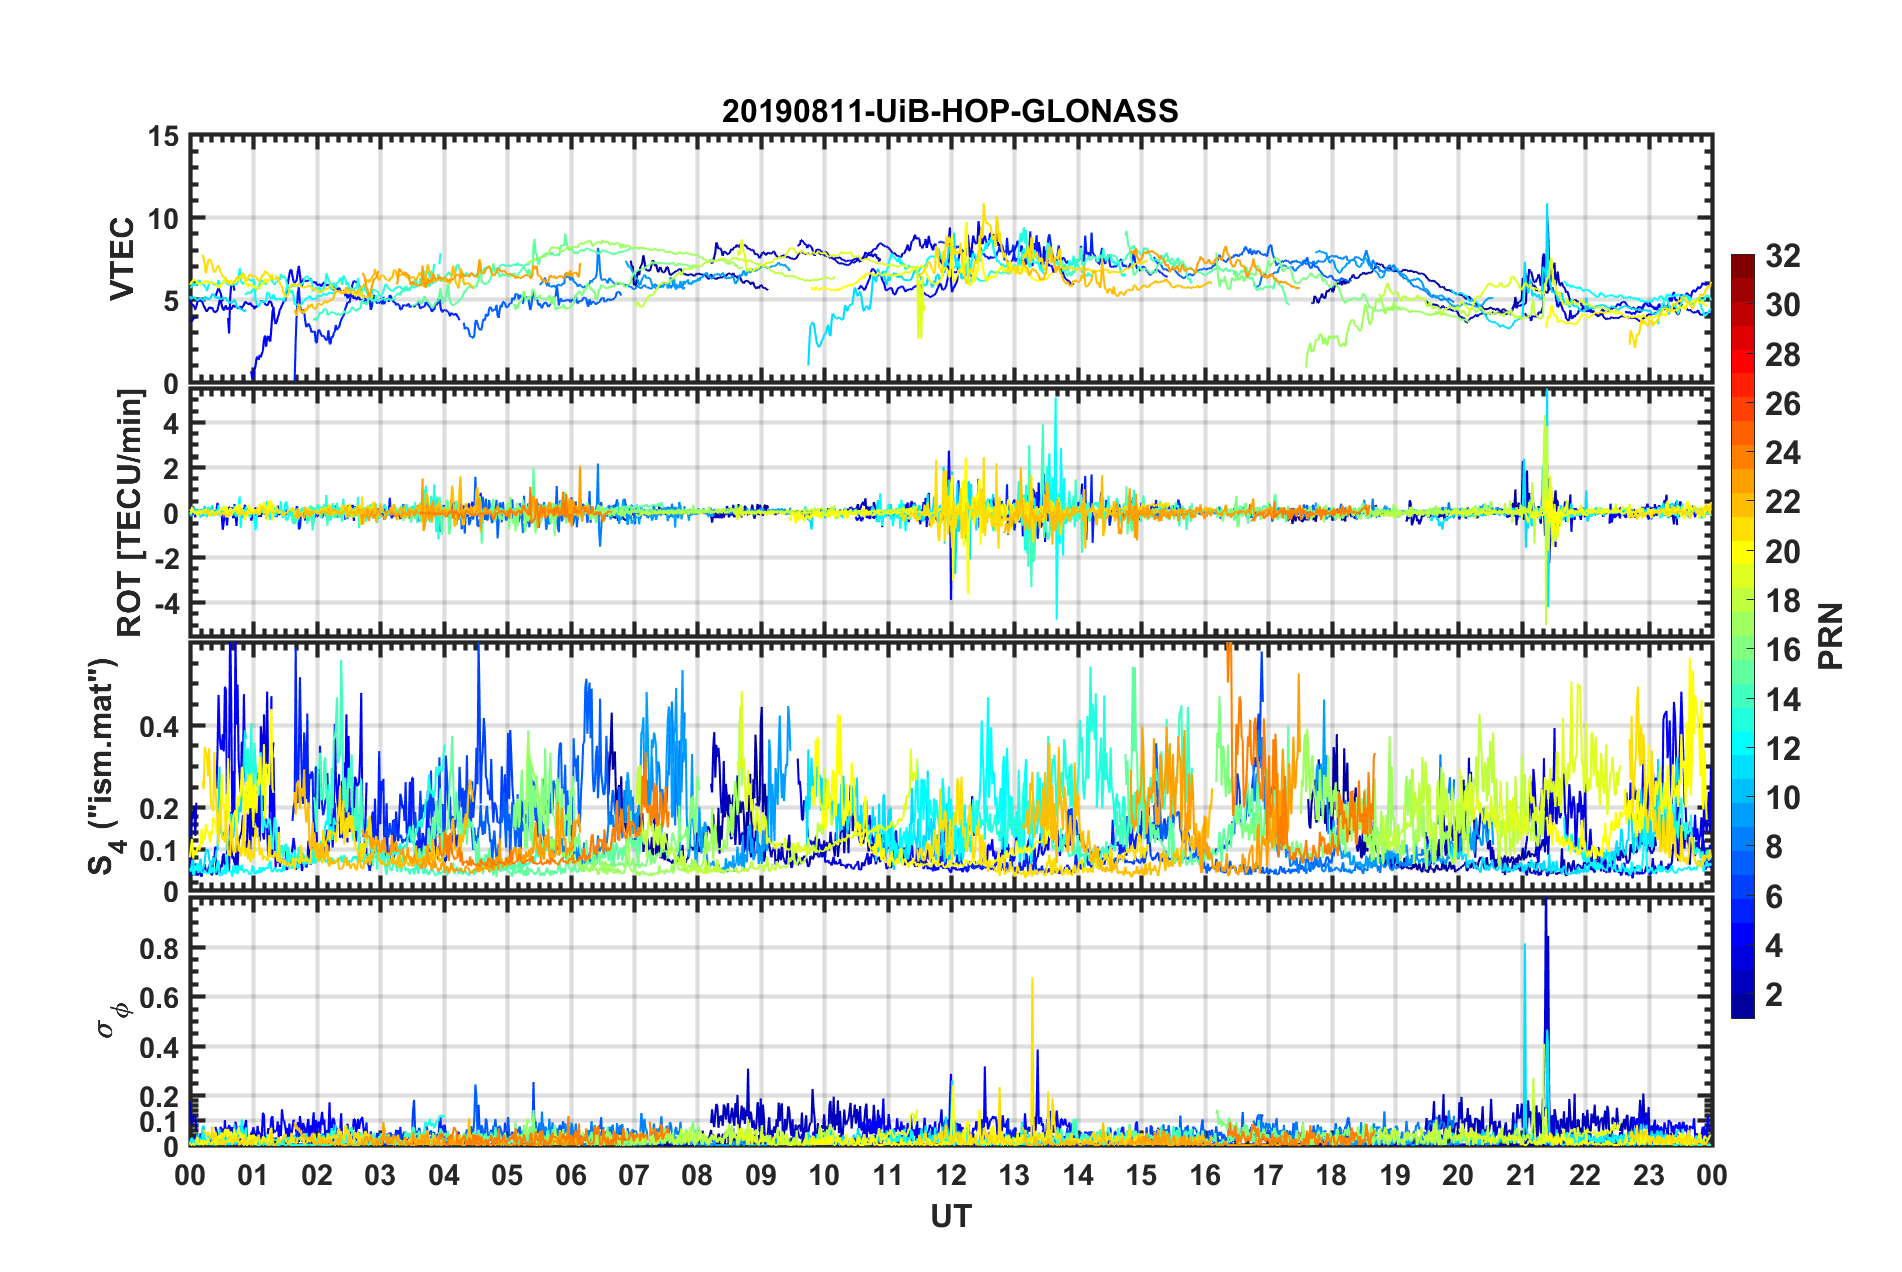Click the S4 axis label

pyautogui.click(x=103, y=766)
